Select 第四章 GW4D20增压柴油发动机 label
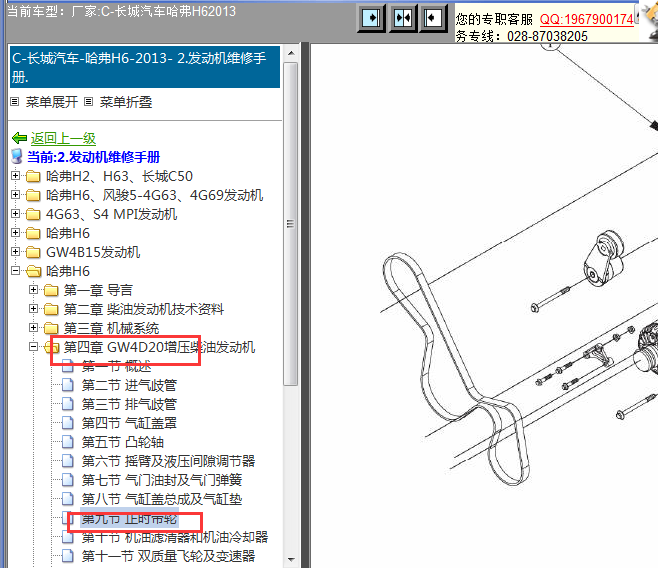658x568 pixels. click(159, 347)
